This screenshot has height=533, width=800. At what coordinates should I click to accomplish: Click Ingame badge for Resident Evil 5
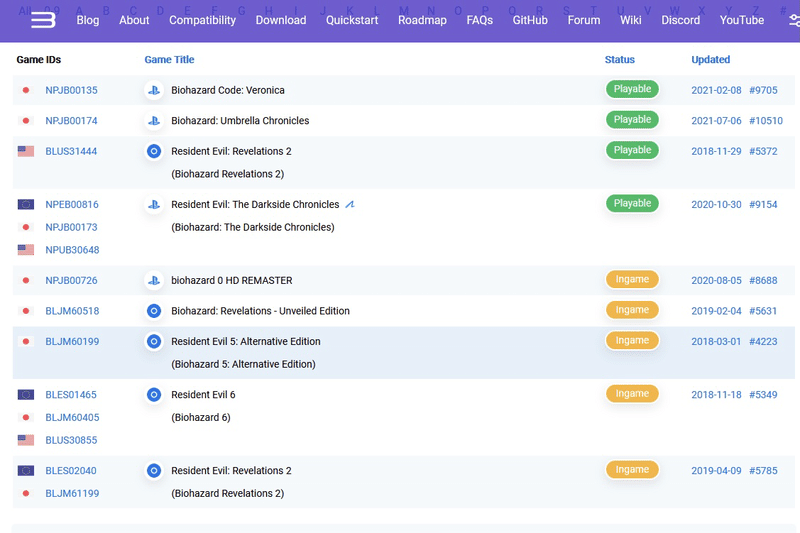[632, 340]
